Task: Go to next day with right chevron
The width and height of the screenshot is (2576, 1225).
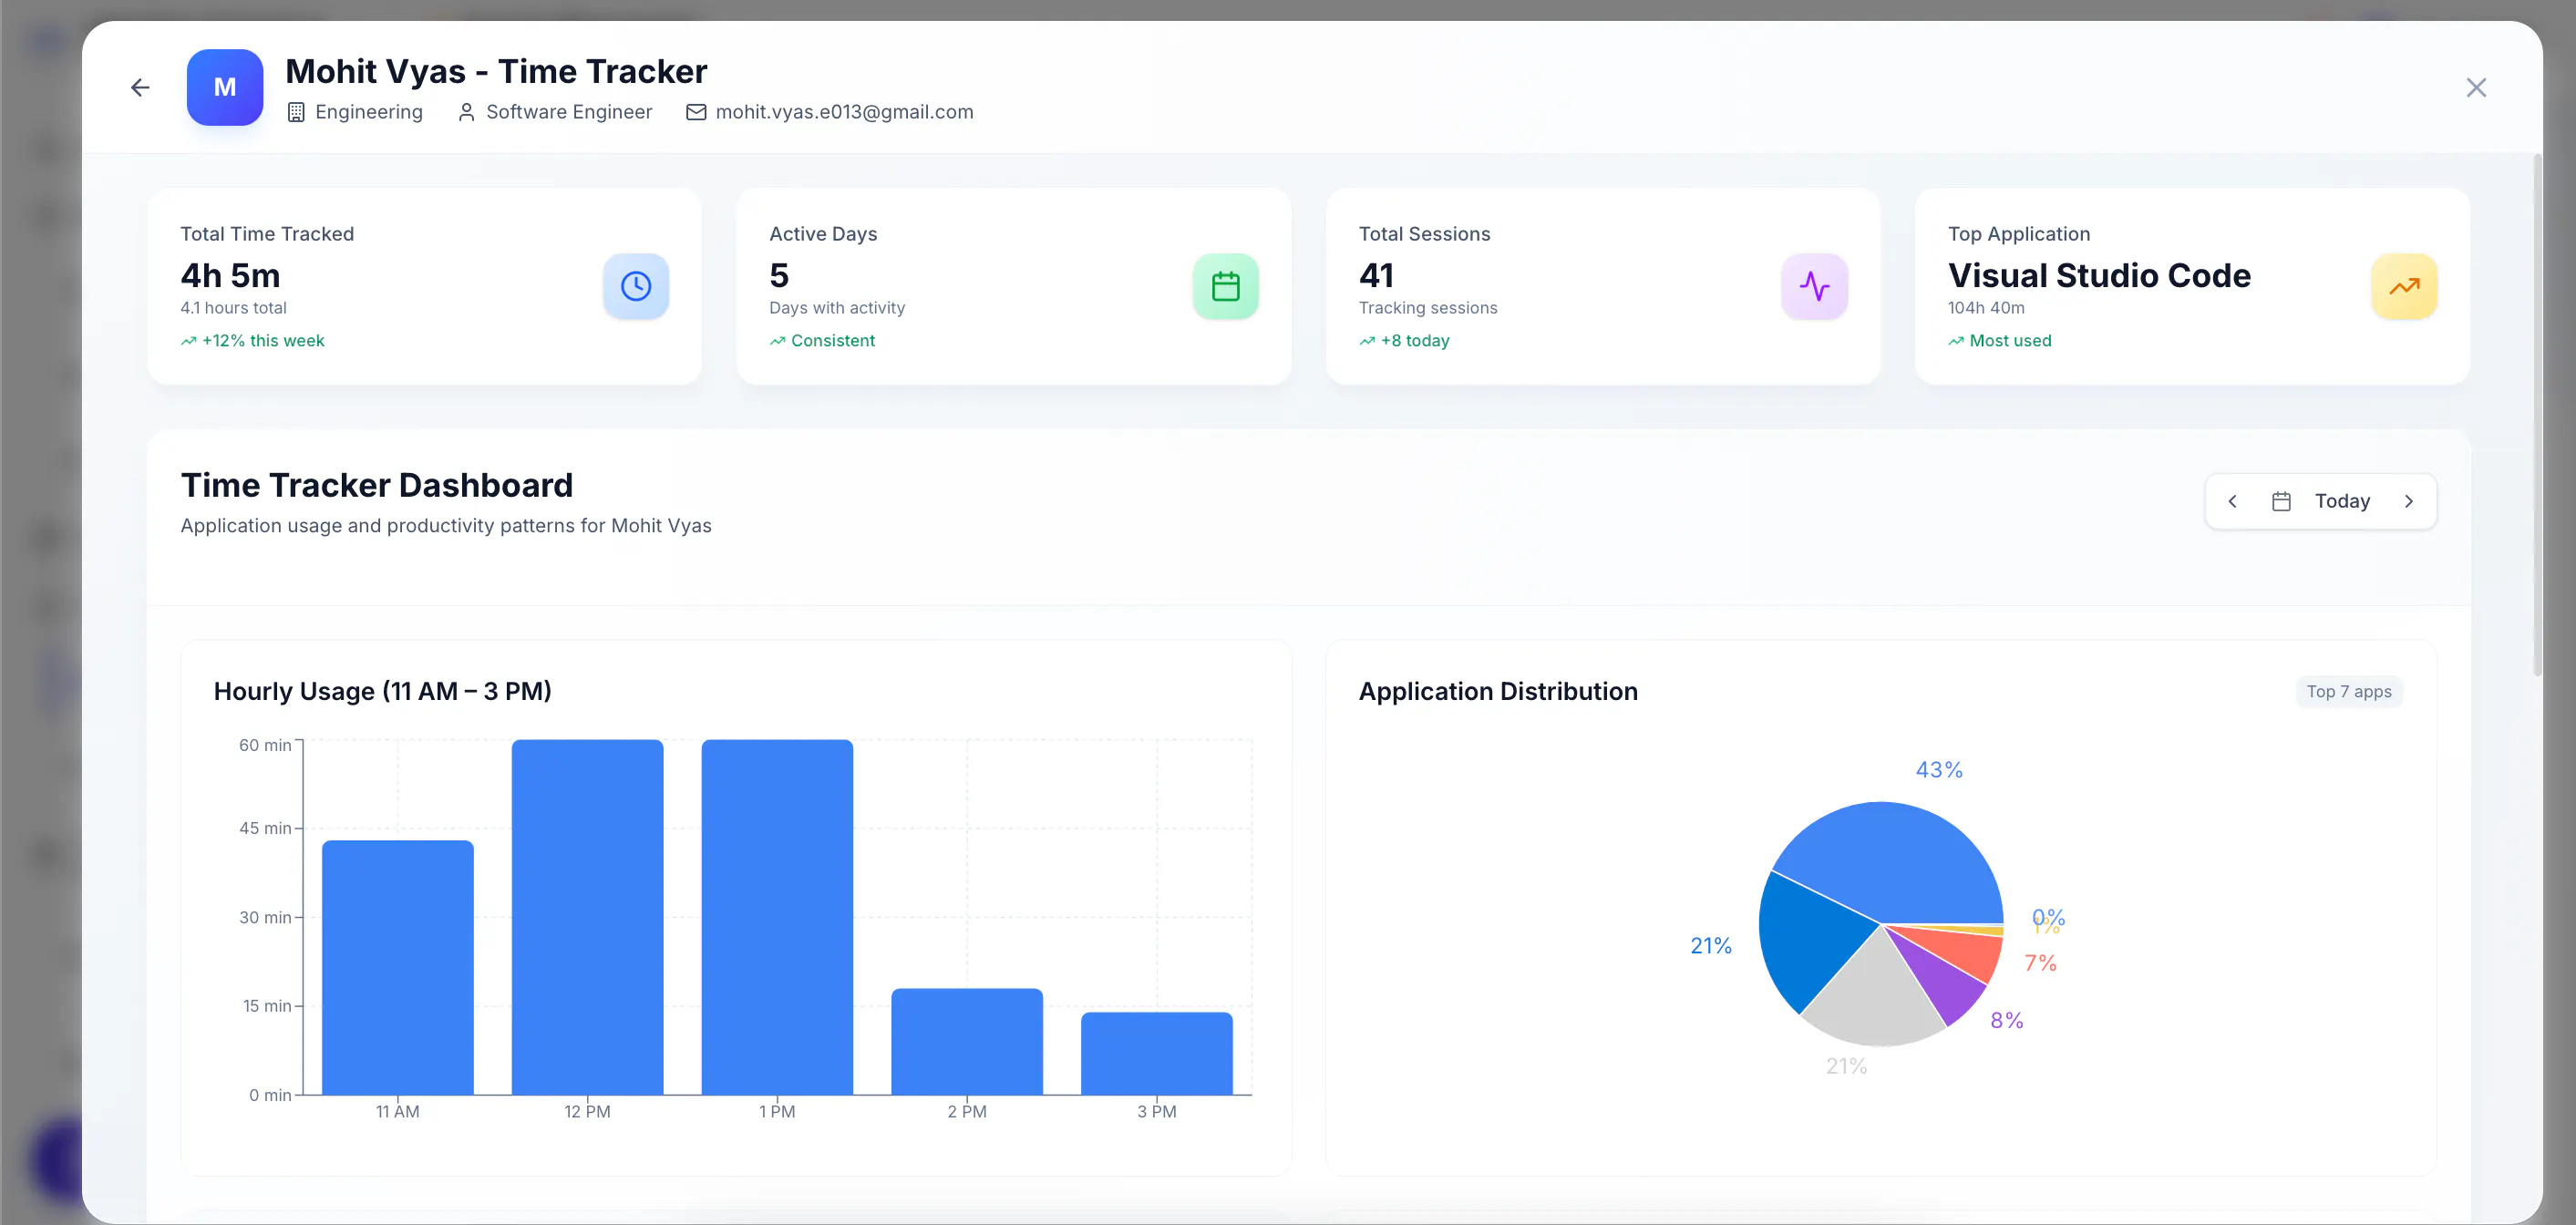Action: click(x=2409, y=501)
